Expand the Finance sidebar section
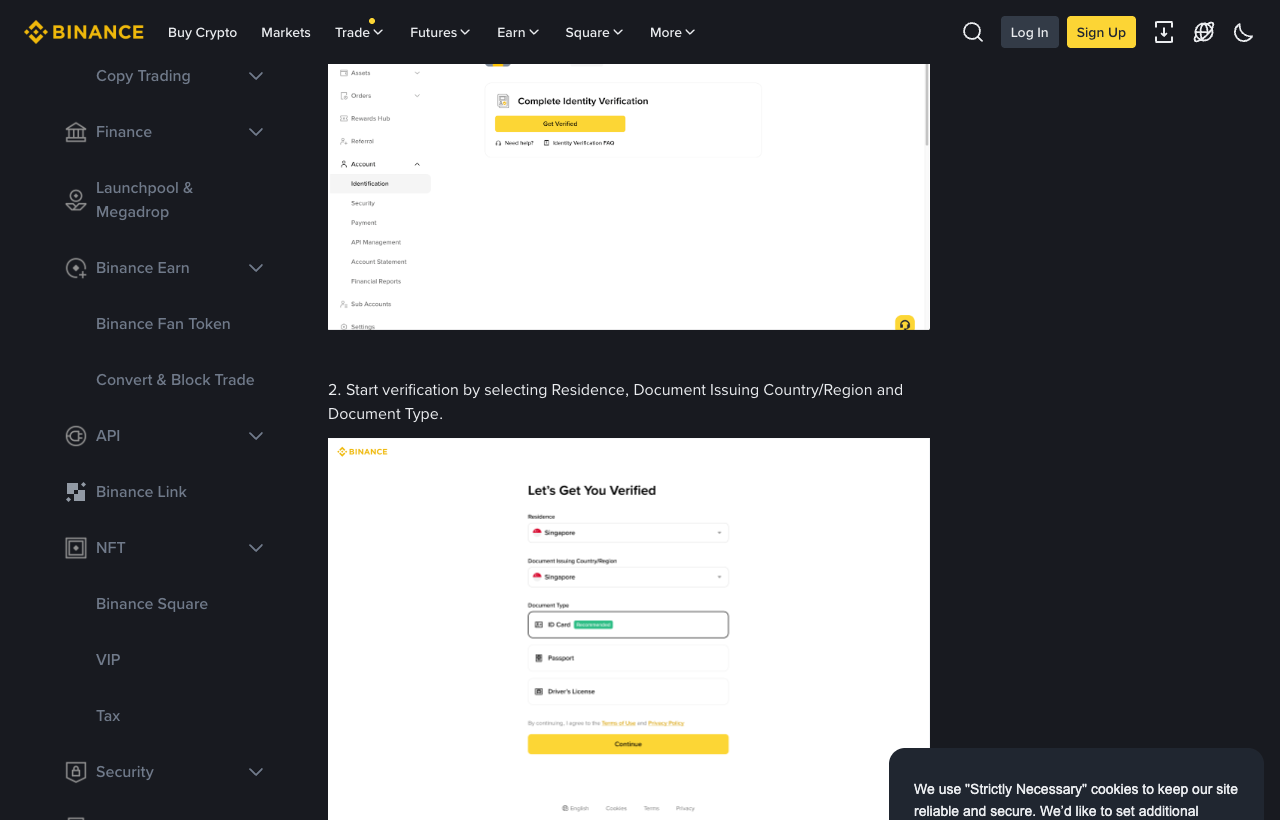Image resolution: width=1280 pixels, height=820 pixels. [x=256, y=132]
